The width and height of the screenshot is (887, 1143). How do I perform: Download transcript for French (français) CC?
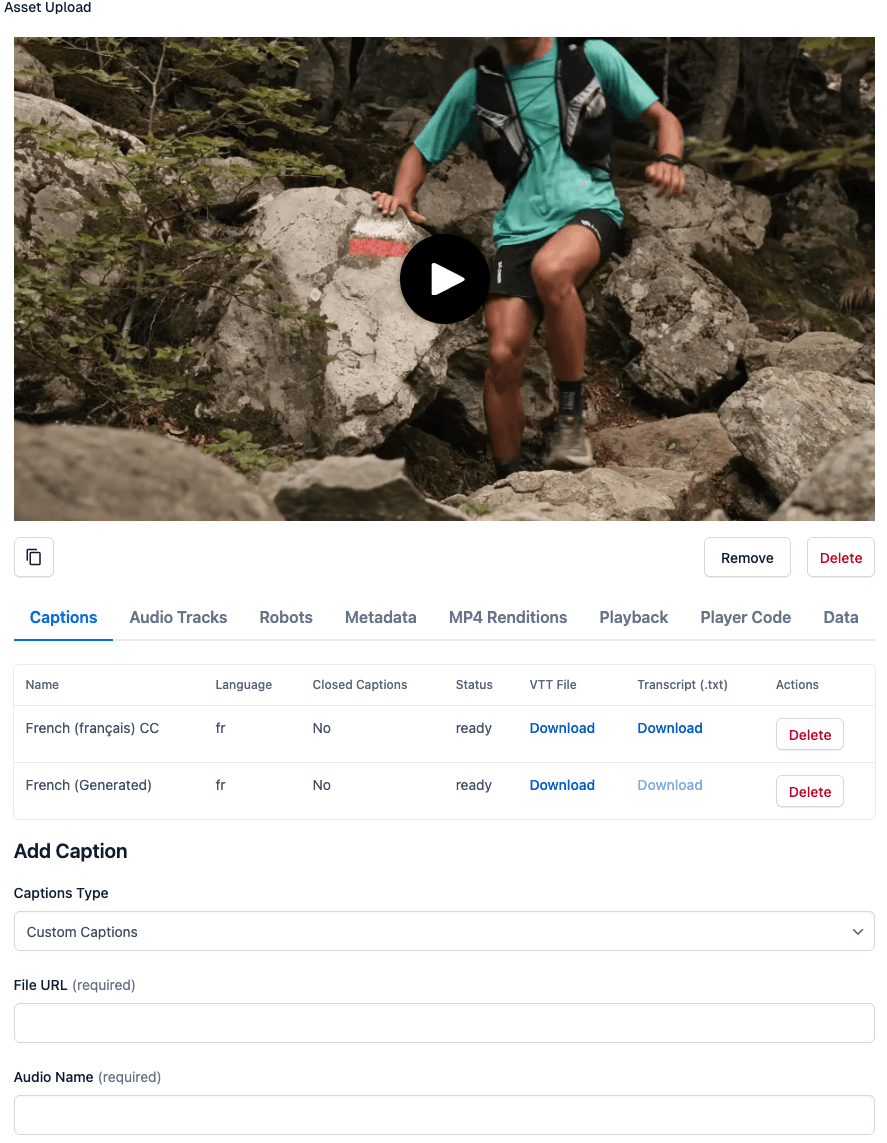click(670, 728)
